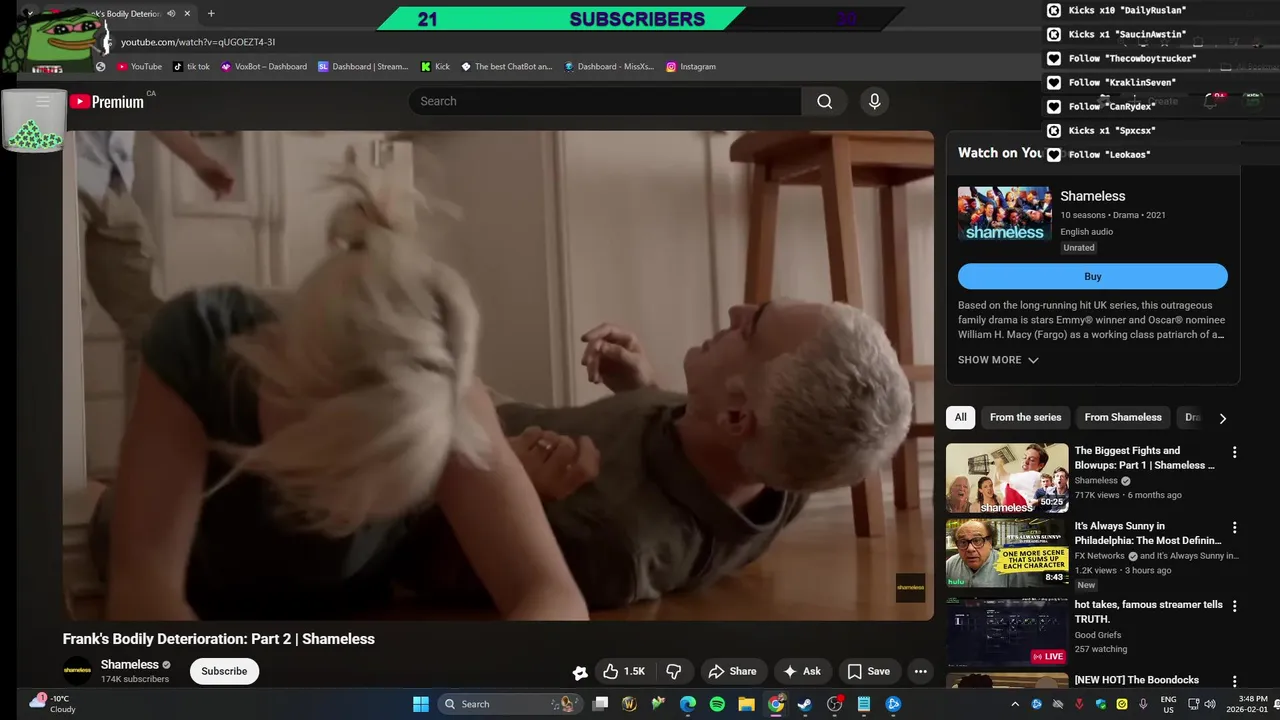Open options for It's Always Sunny video

1234,527
